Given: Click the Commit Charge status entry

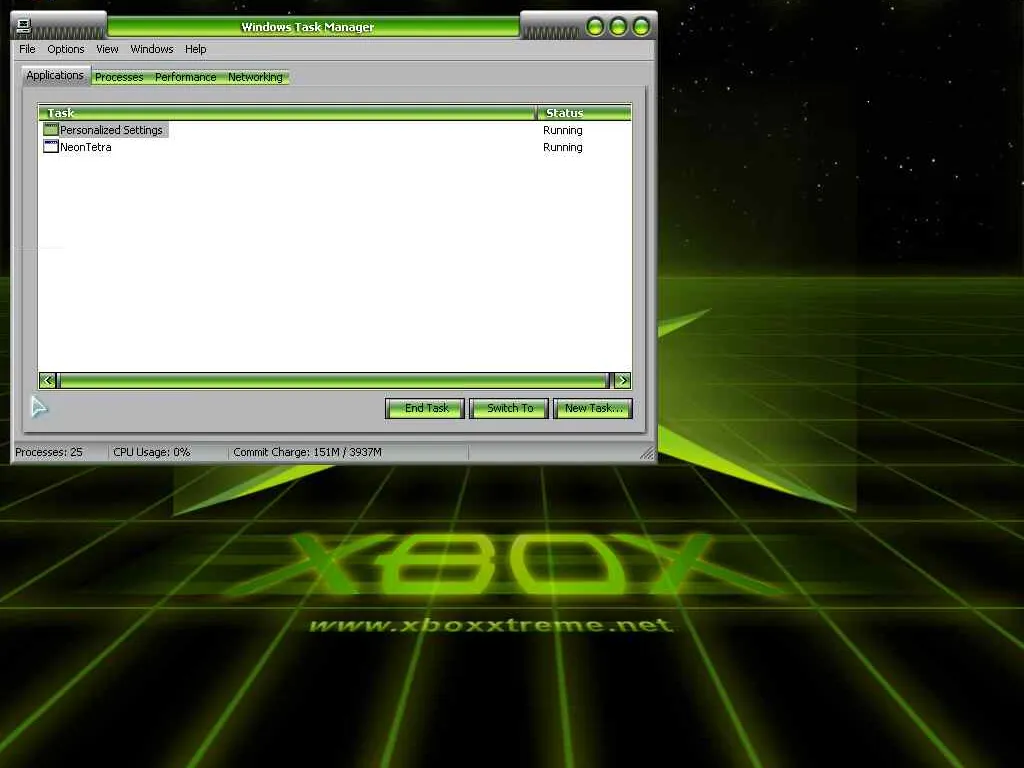Looking at the screenshot, I should (x=308, y=452).
